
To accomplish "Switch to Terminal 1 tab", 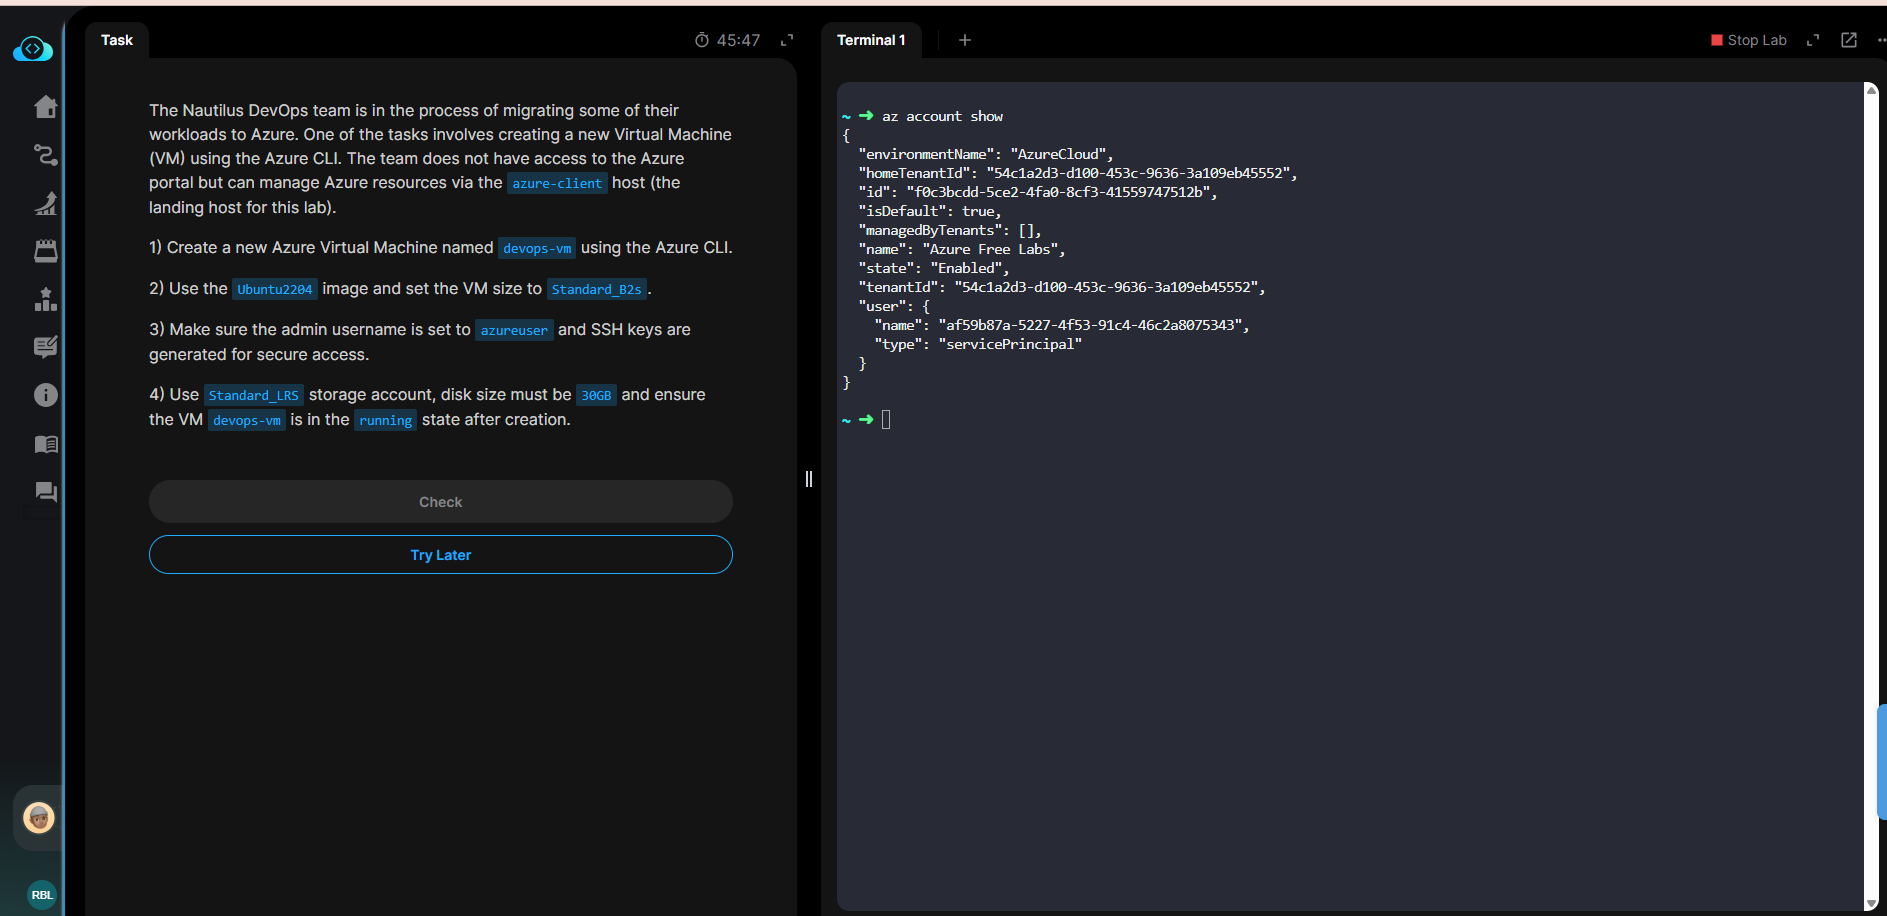I will [x=871, y=40].
